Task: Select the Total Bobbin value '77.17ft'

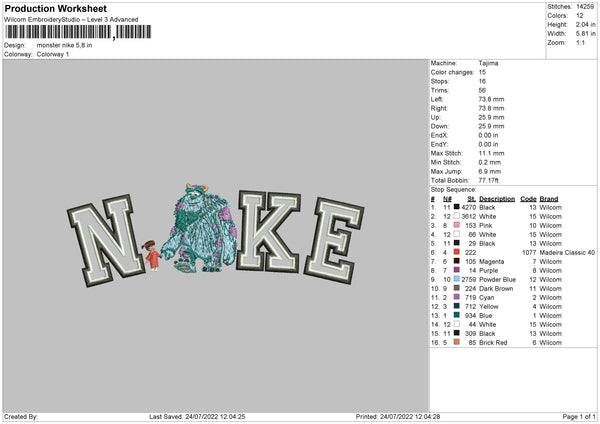Action: (x=488, y=180)
